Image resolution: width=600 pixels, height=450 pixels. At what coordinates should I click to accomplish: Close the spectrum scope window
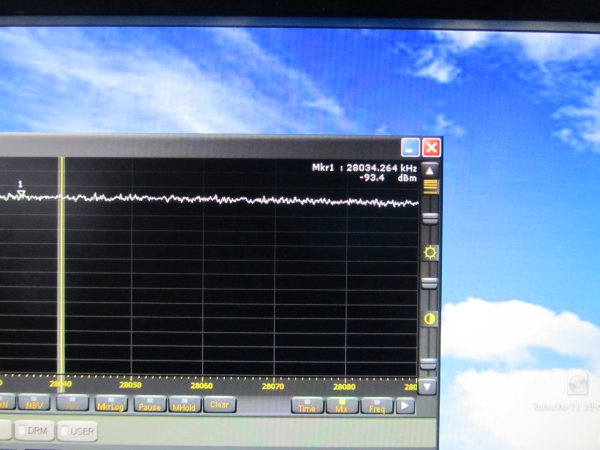click(431, 146)
